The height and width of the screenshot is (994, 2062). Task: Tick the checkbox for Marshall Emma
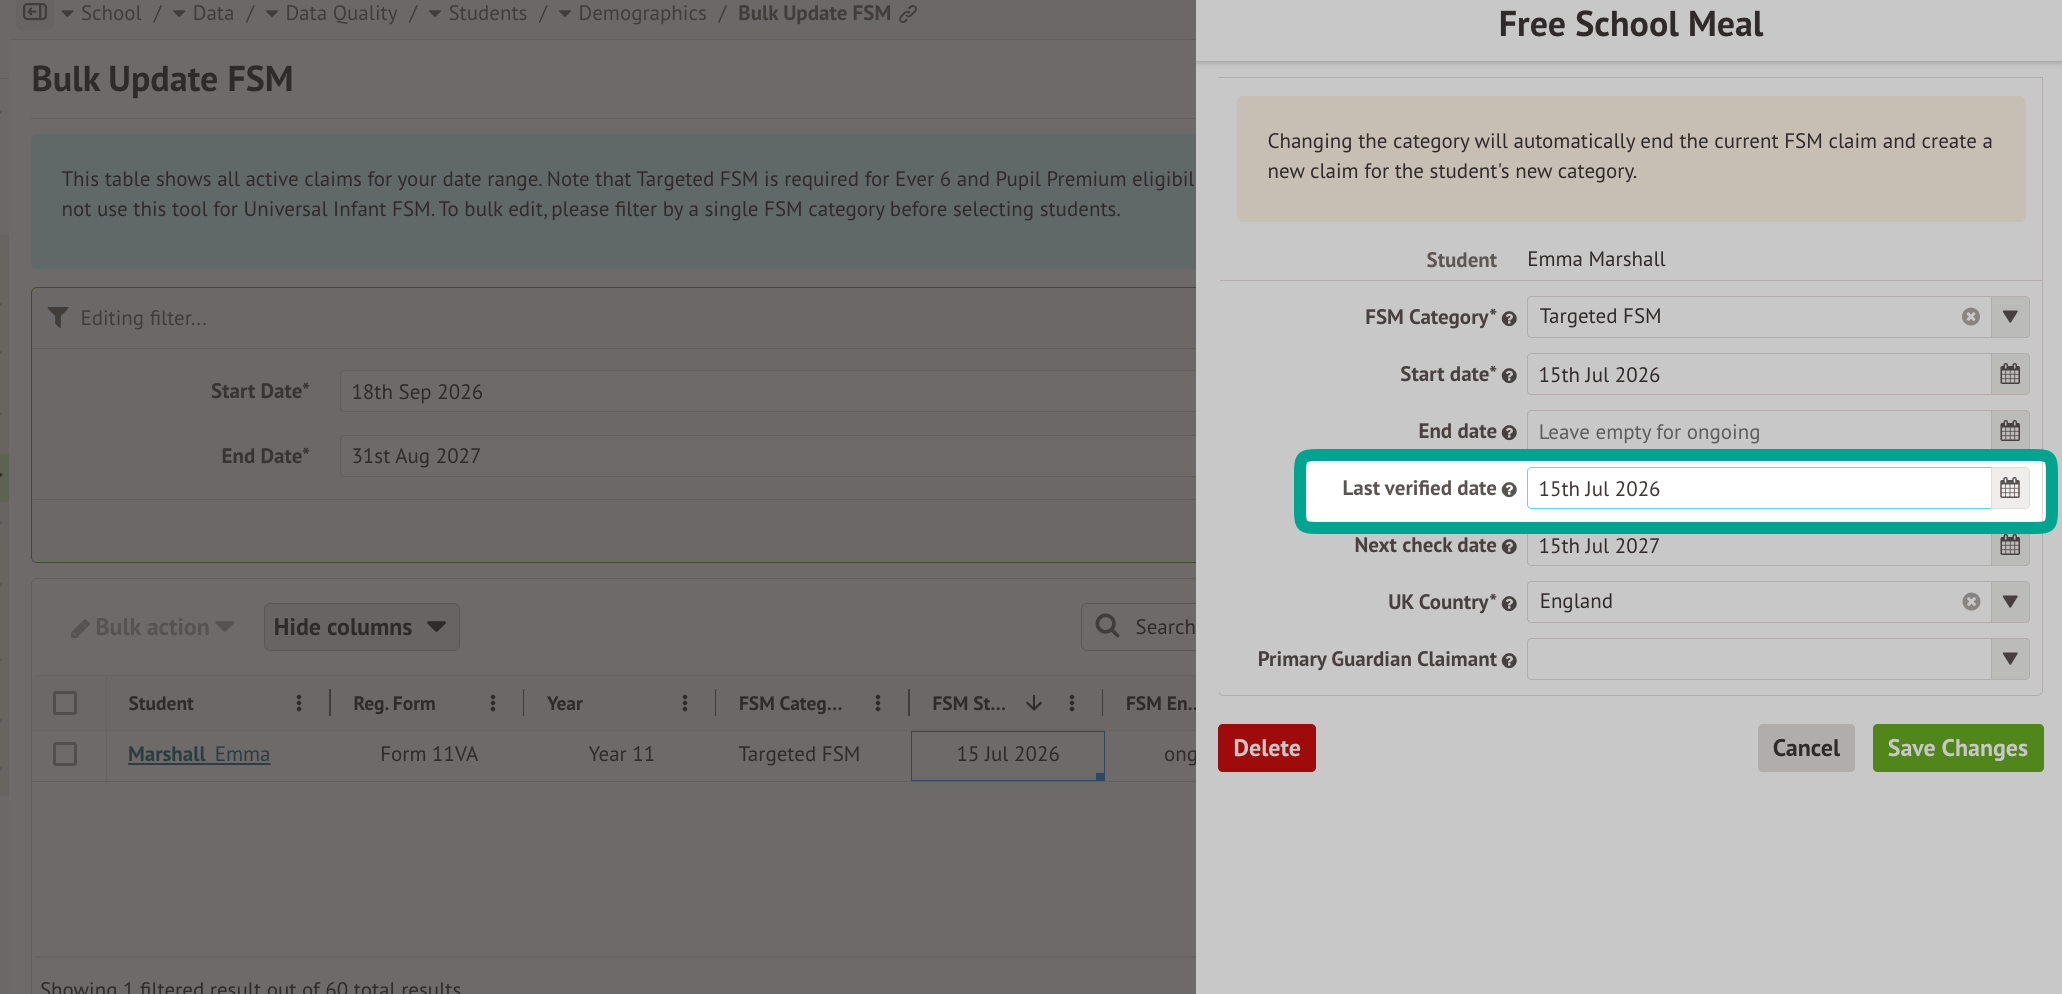click(65, 754)
